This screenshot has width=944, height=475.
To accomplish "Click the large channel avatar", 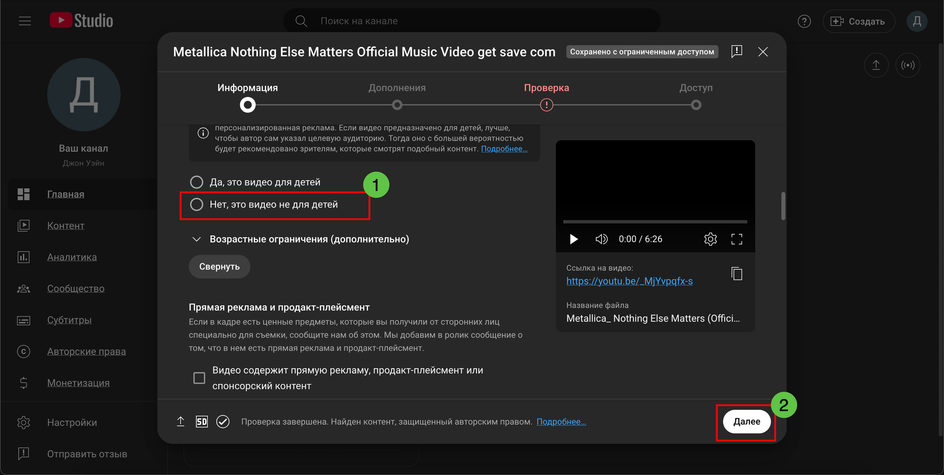I will [x=84, y=95].
